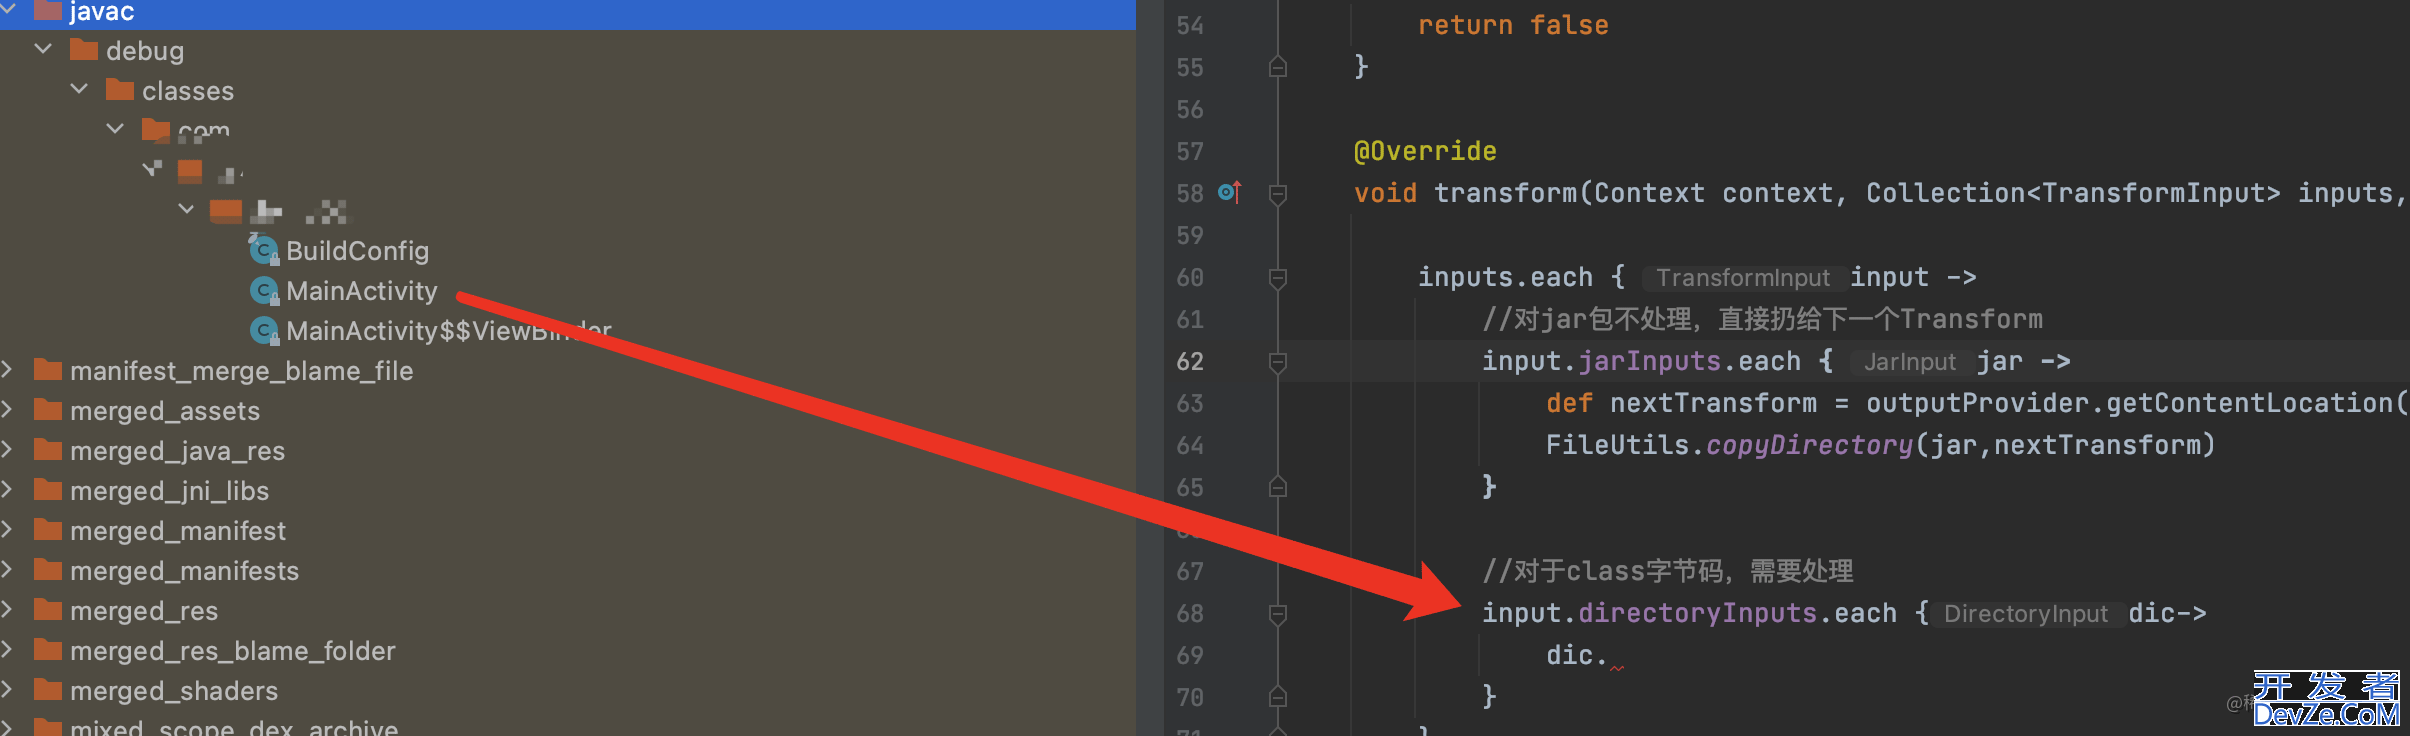Click the merged_shaders folder icon
The image size is (2410, 736).
[48, 690]
